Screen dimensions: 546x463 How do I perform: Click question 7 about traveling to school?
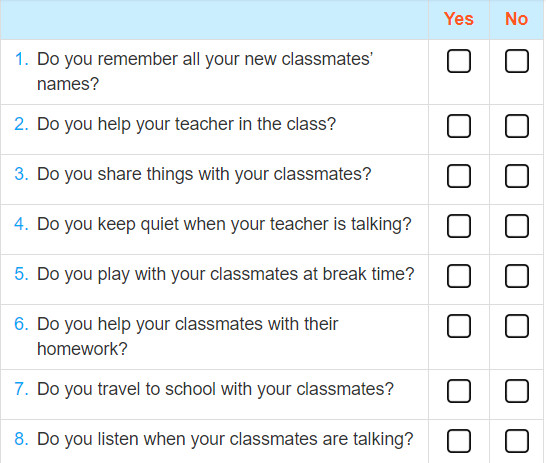(204, 389)
